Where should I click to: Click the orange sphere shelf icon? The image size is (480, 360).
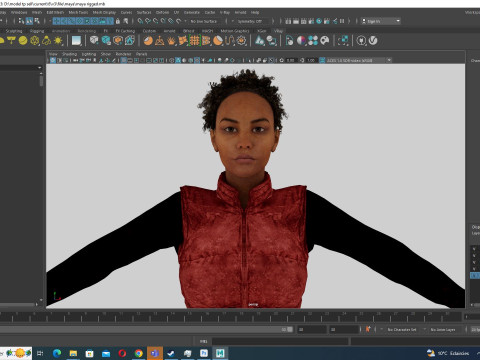pos(148,41)
